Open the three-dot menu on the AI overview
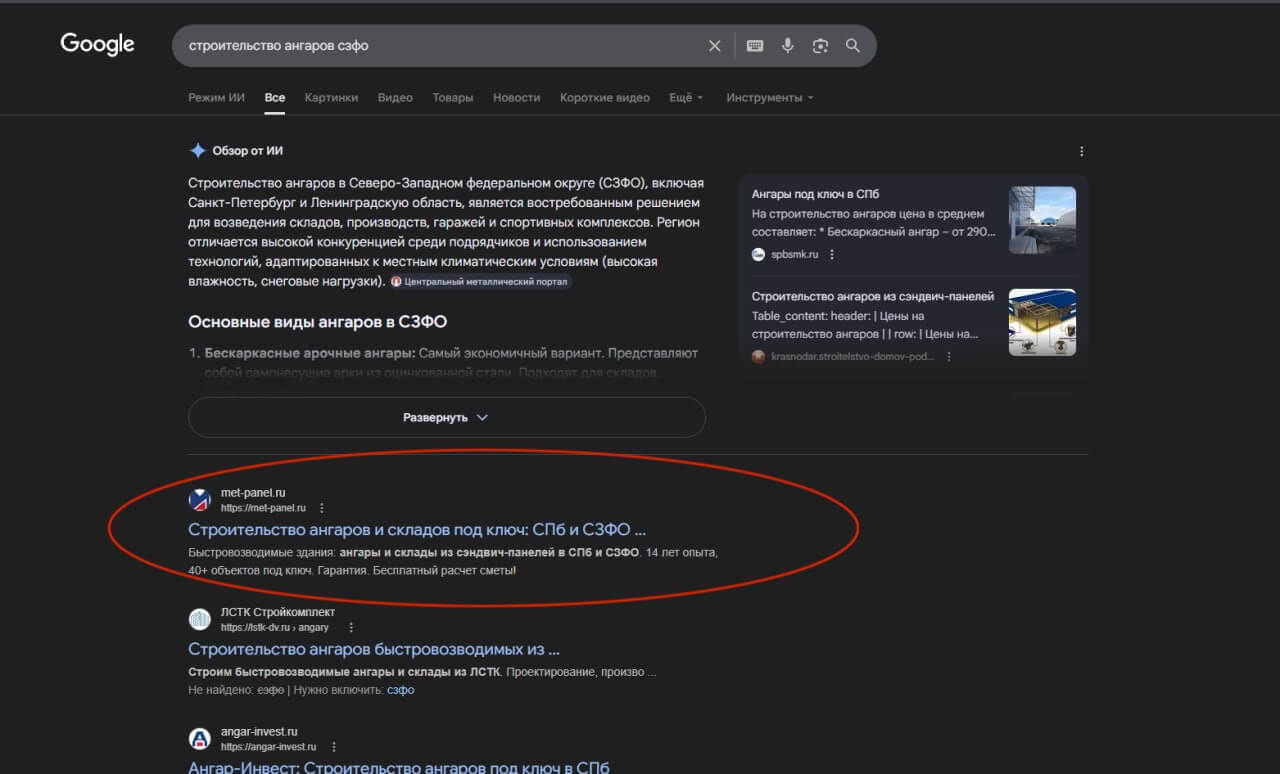 point(1081,150)
